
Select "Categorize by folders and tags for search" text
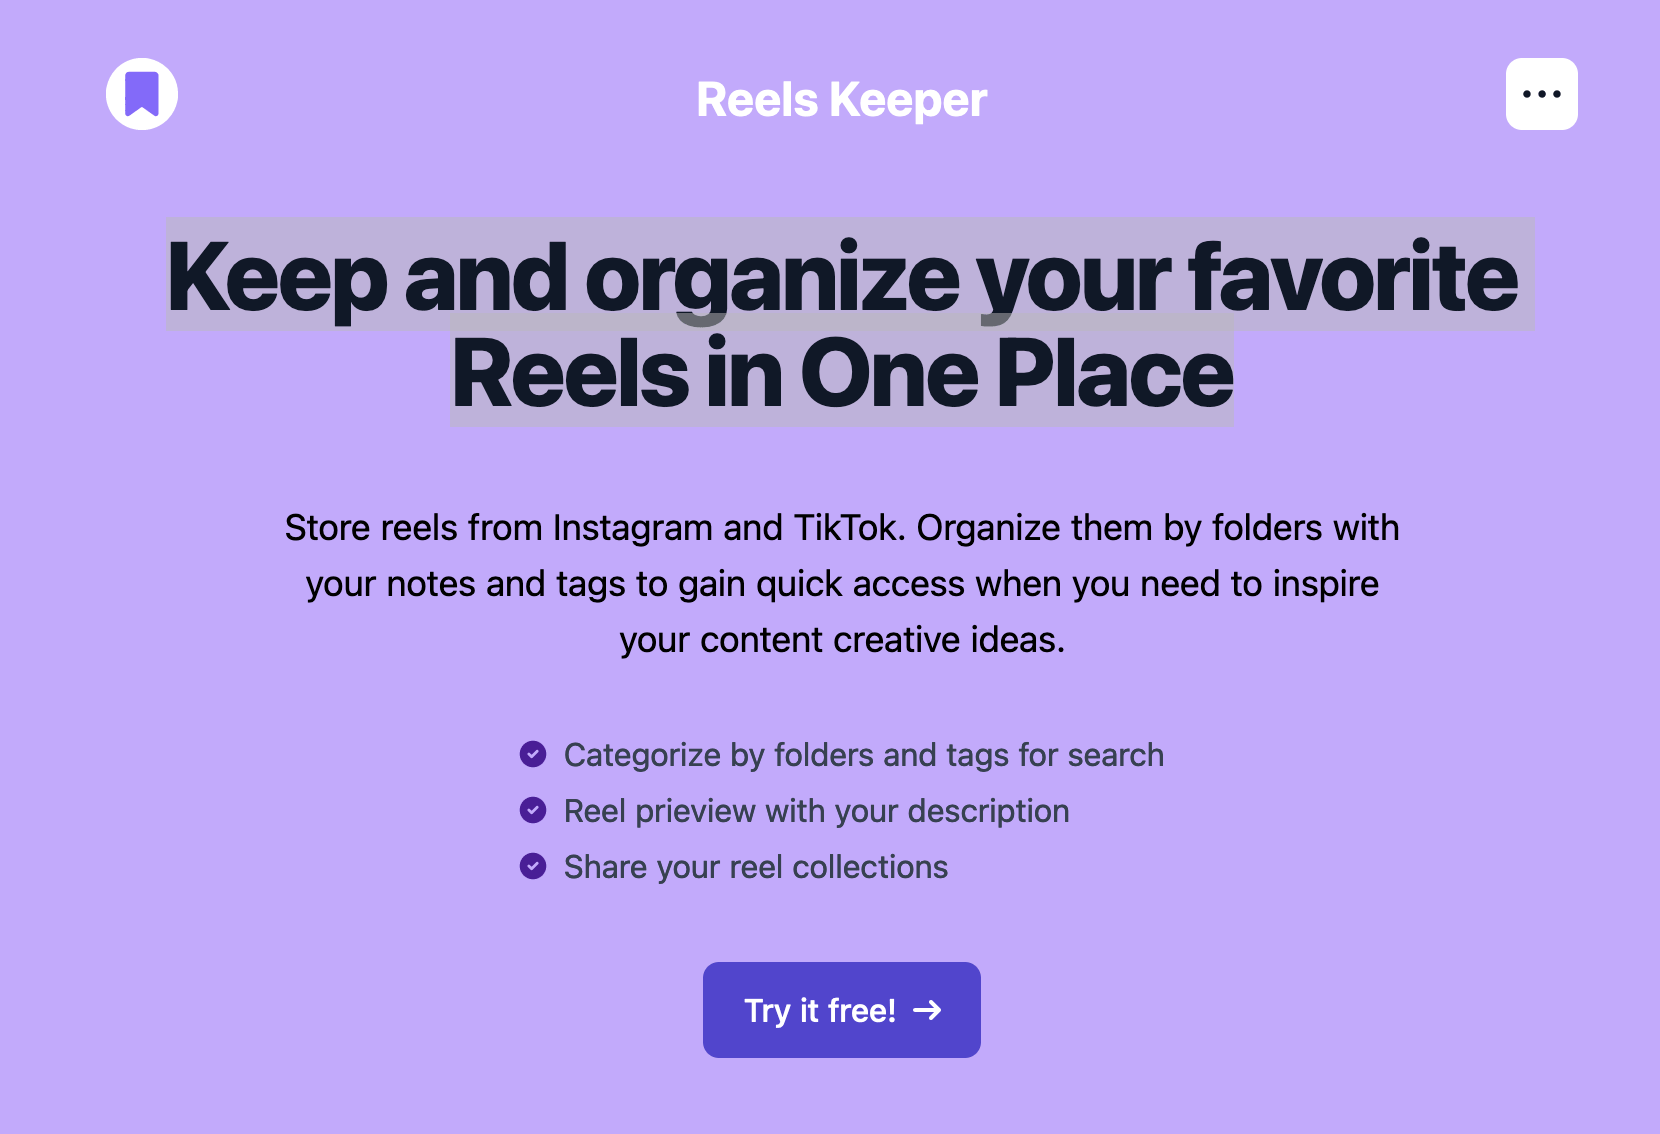pos(863,755)
